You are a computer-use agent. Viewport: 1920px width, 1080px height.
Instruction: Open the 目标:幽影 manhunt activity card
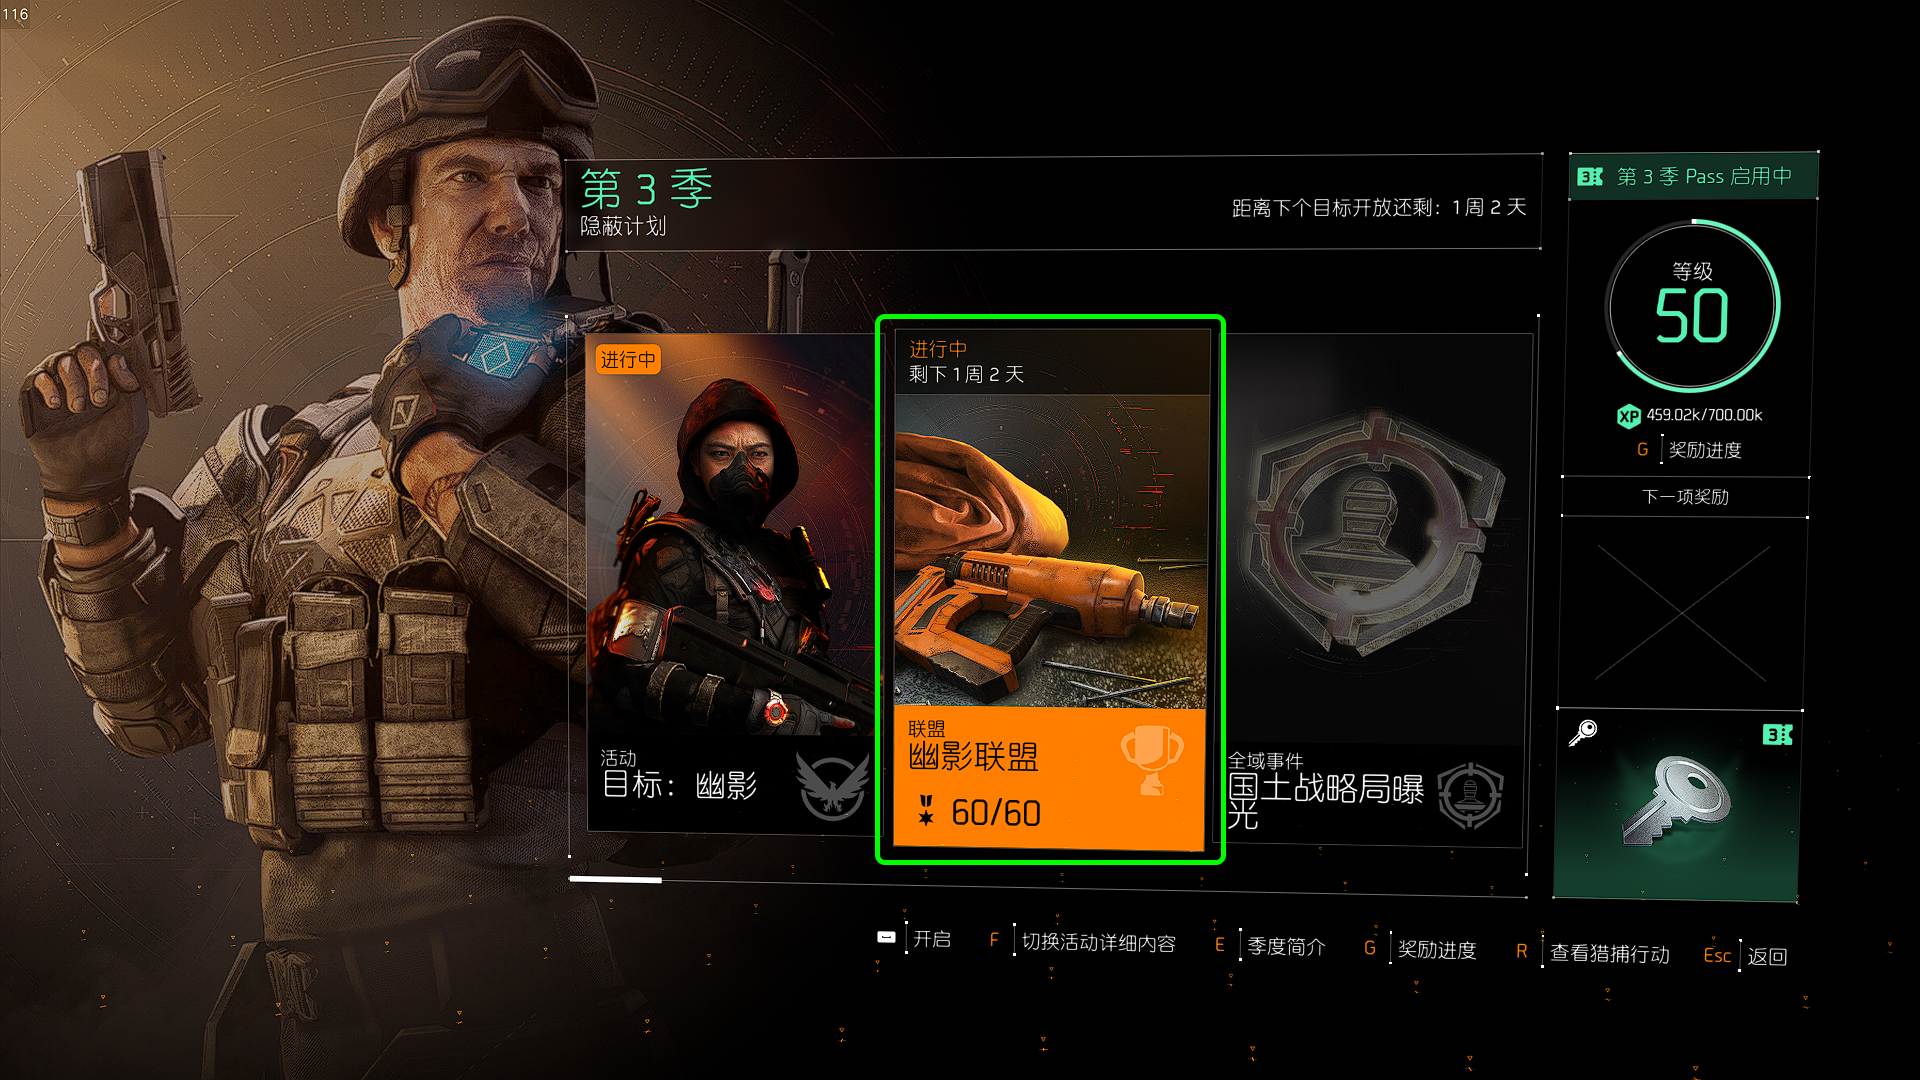click(728, 585)
